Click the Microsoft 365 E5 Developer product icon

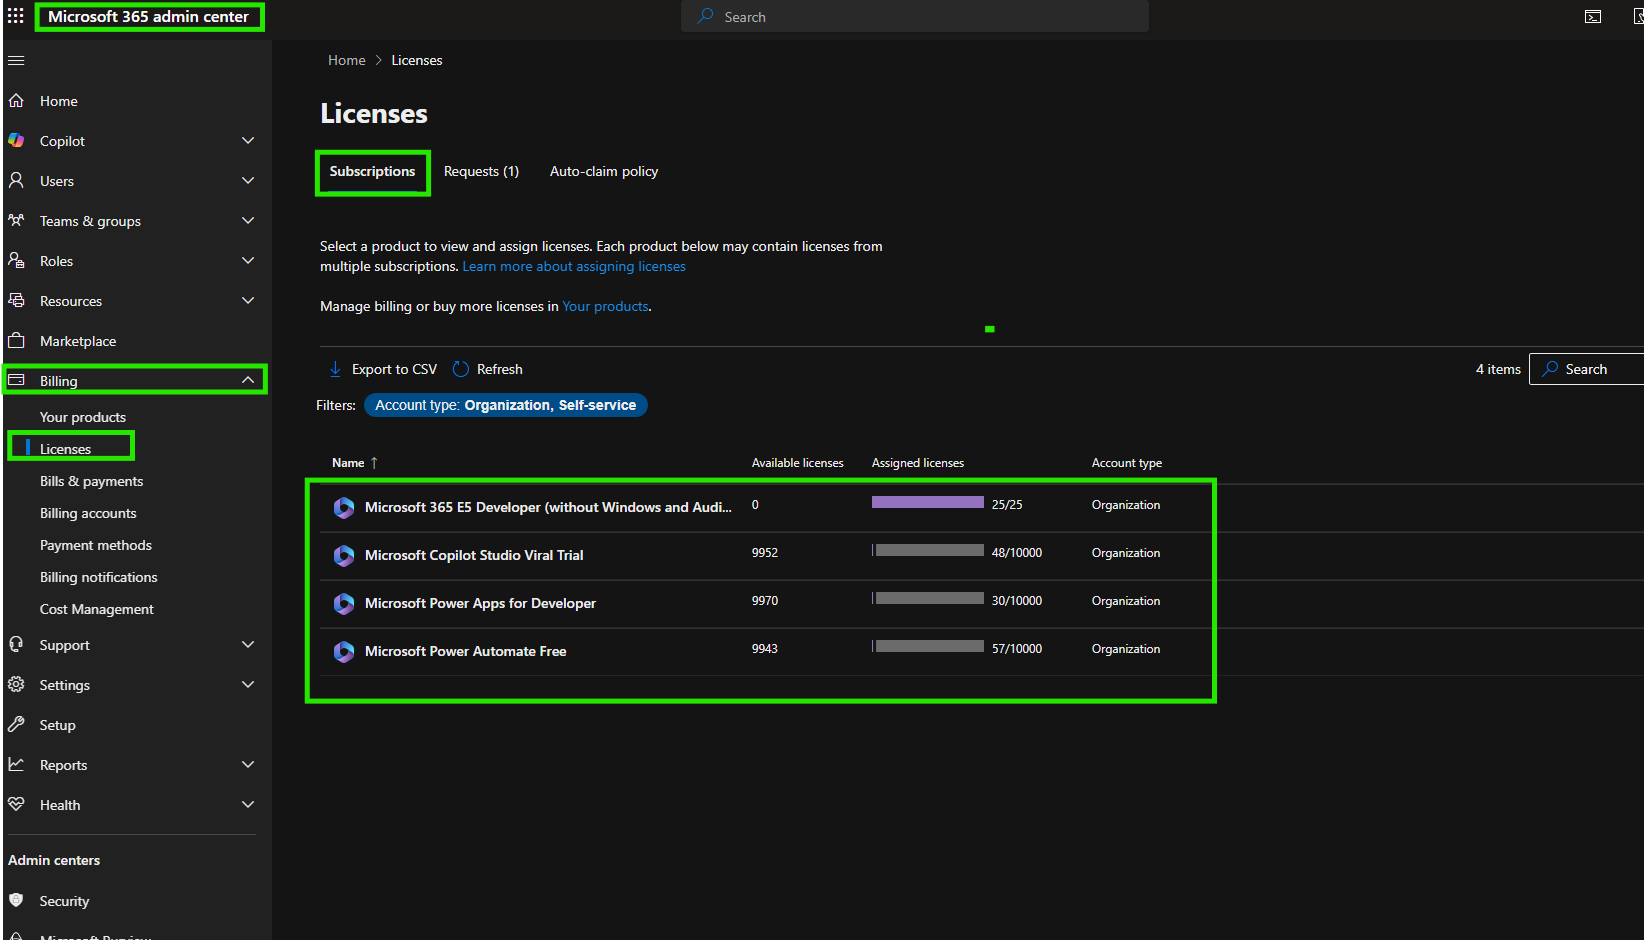(344, 508)
